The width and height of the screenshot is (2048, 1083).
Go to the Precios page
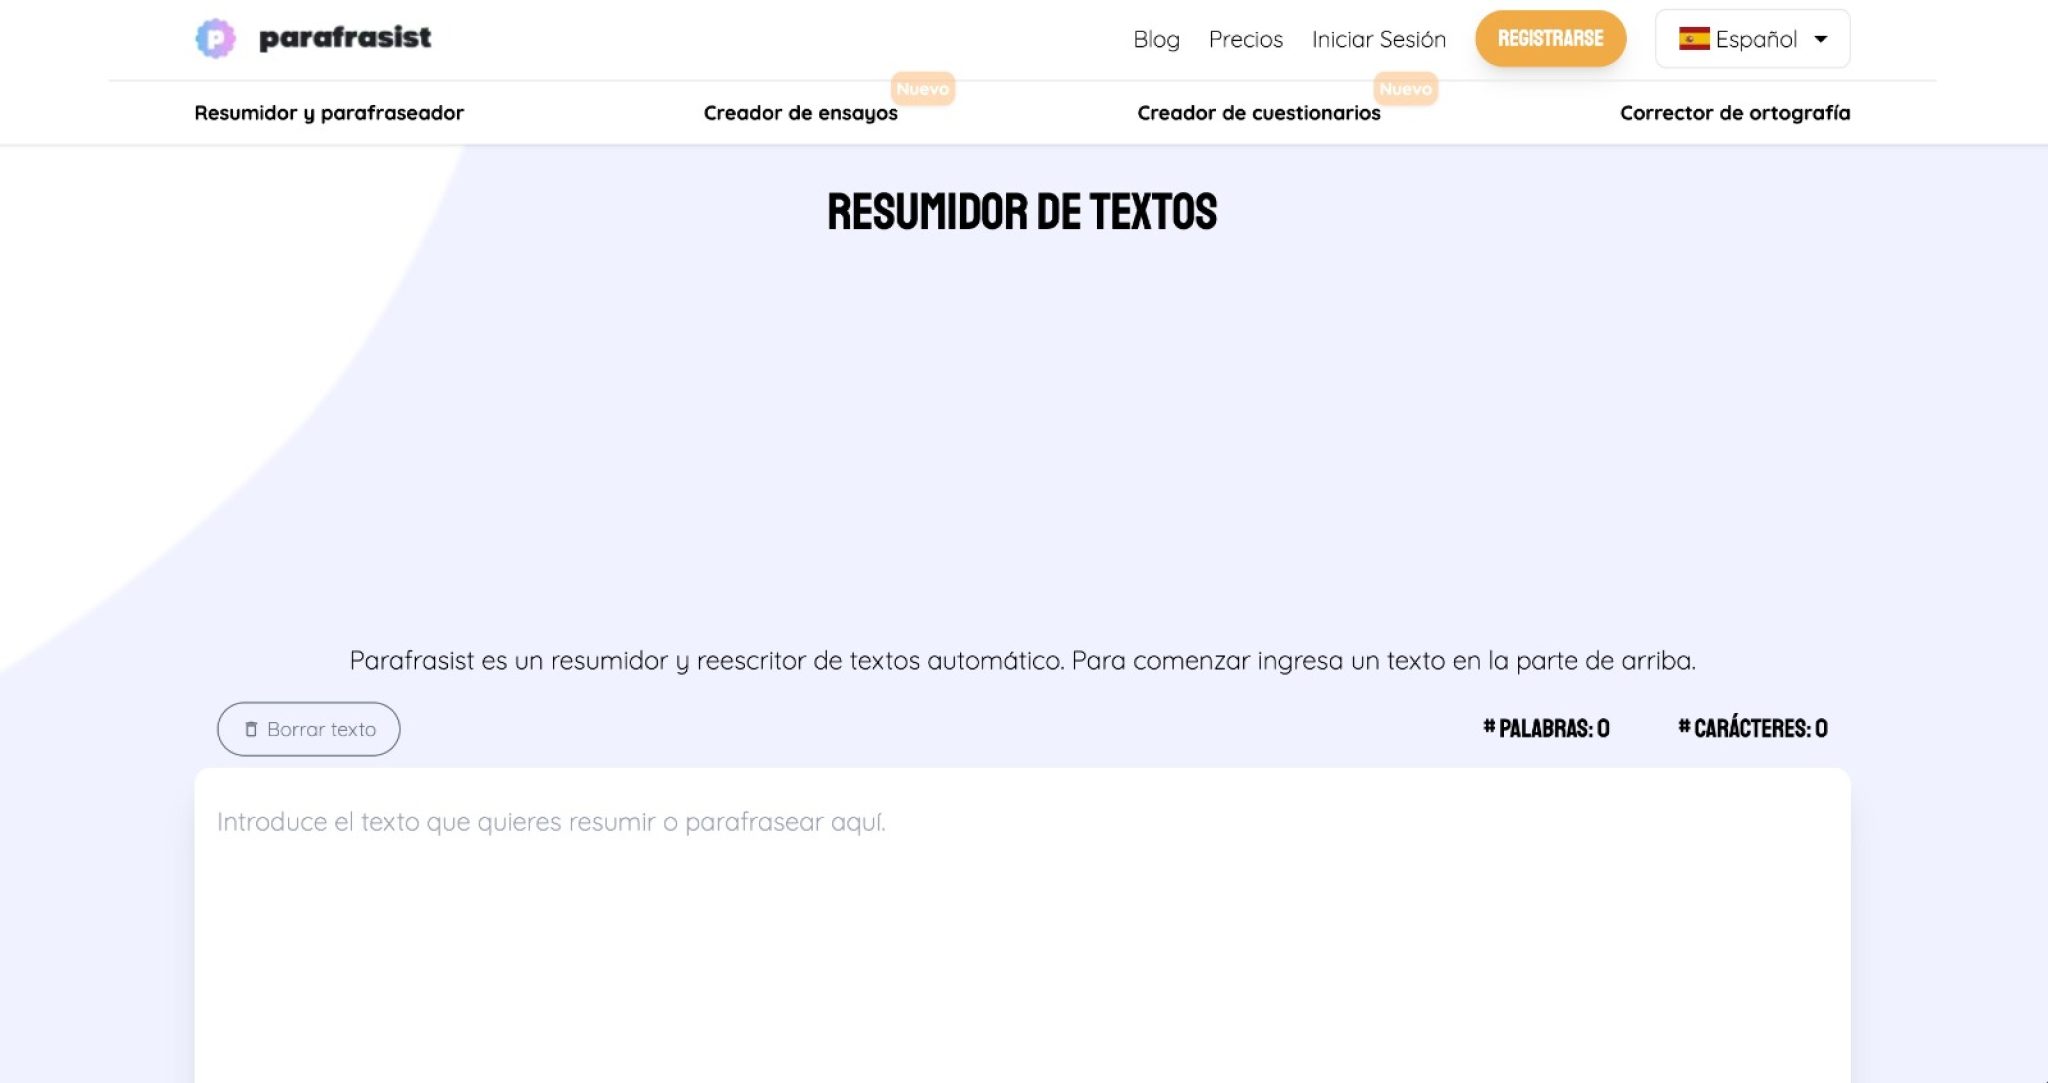pyautogui.click(x=1245, y=39)
